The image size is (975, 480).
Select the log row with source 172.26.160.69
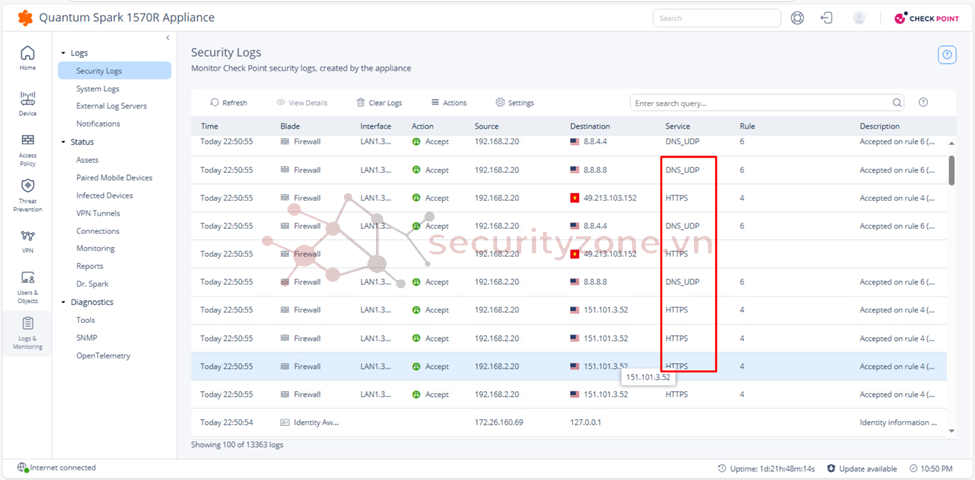(x=569, y=422)
